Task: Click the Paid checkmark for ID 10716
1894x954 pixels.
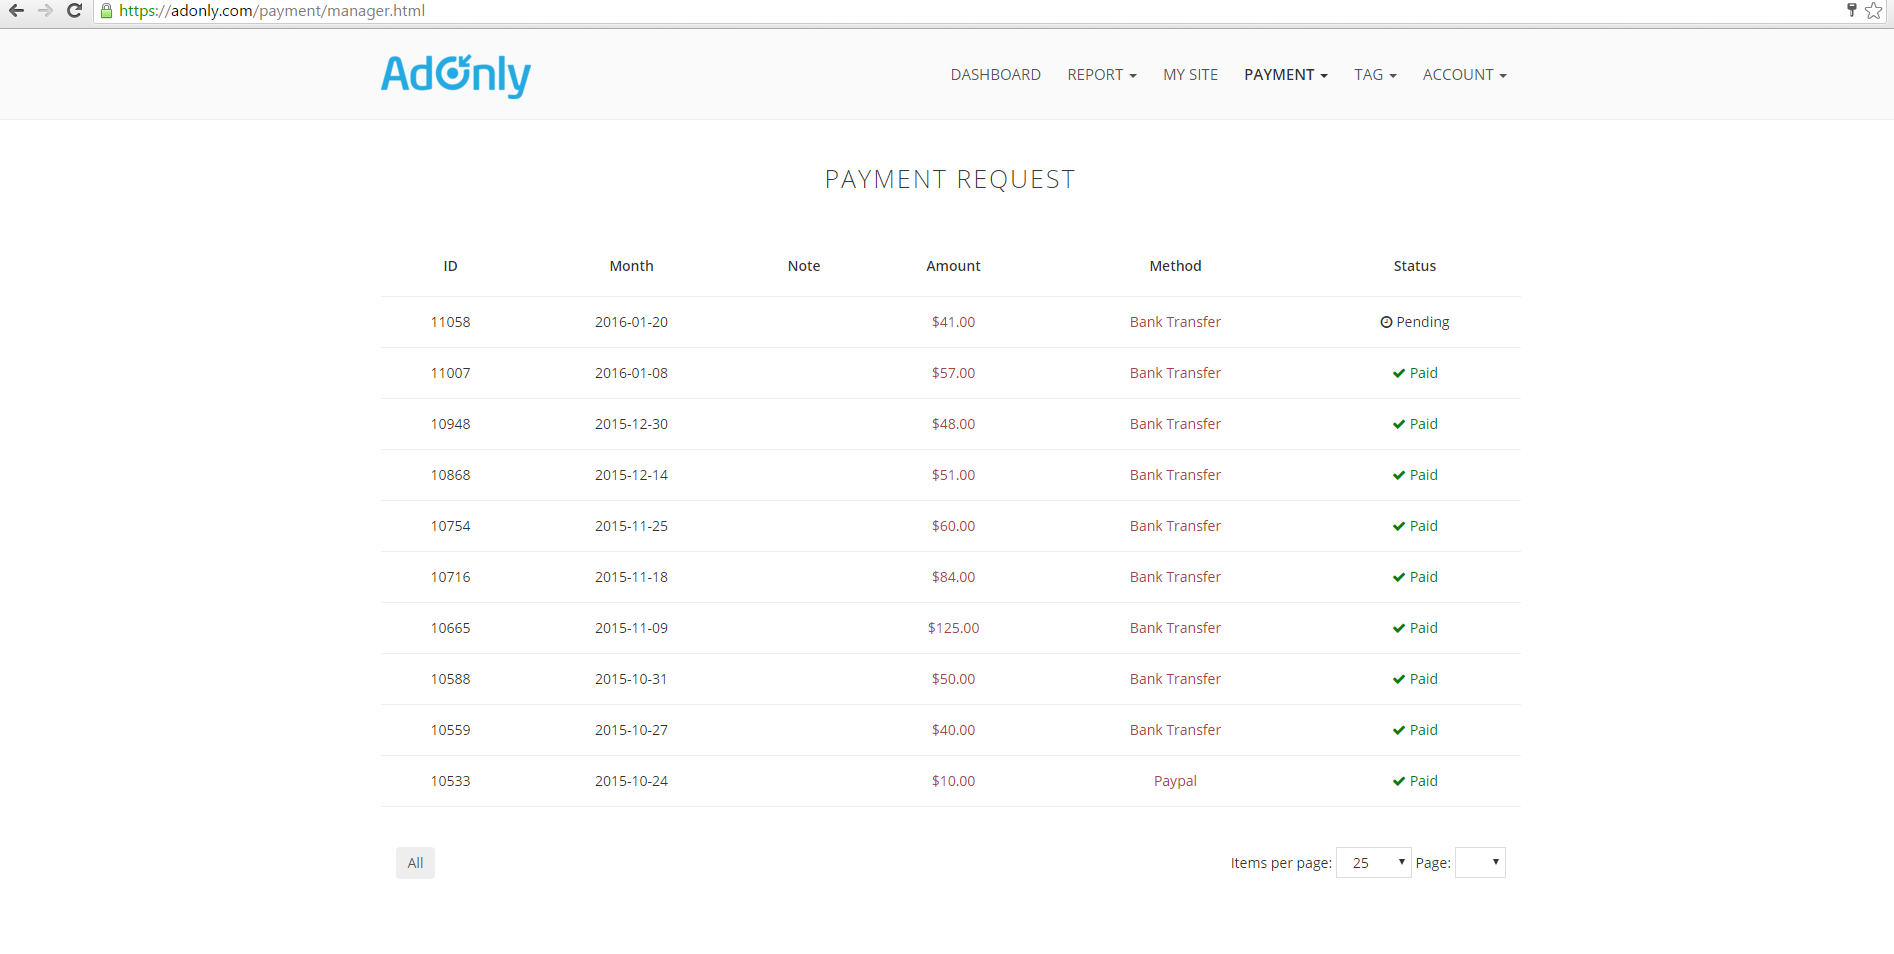Action: coord(1399,577)
